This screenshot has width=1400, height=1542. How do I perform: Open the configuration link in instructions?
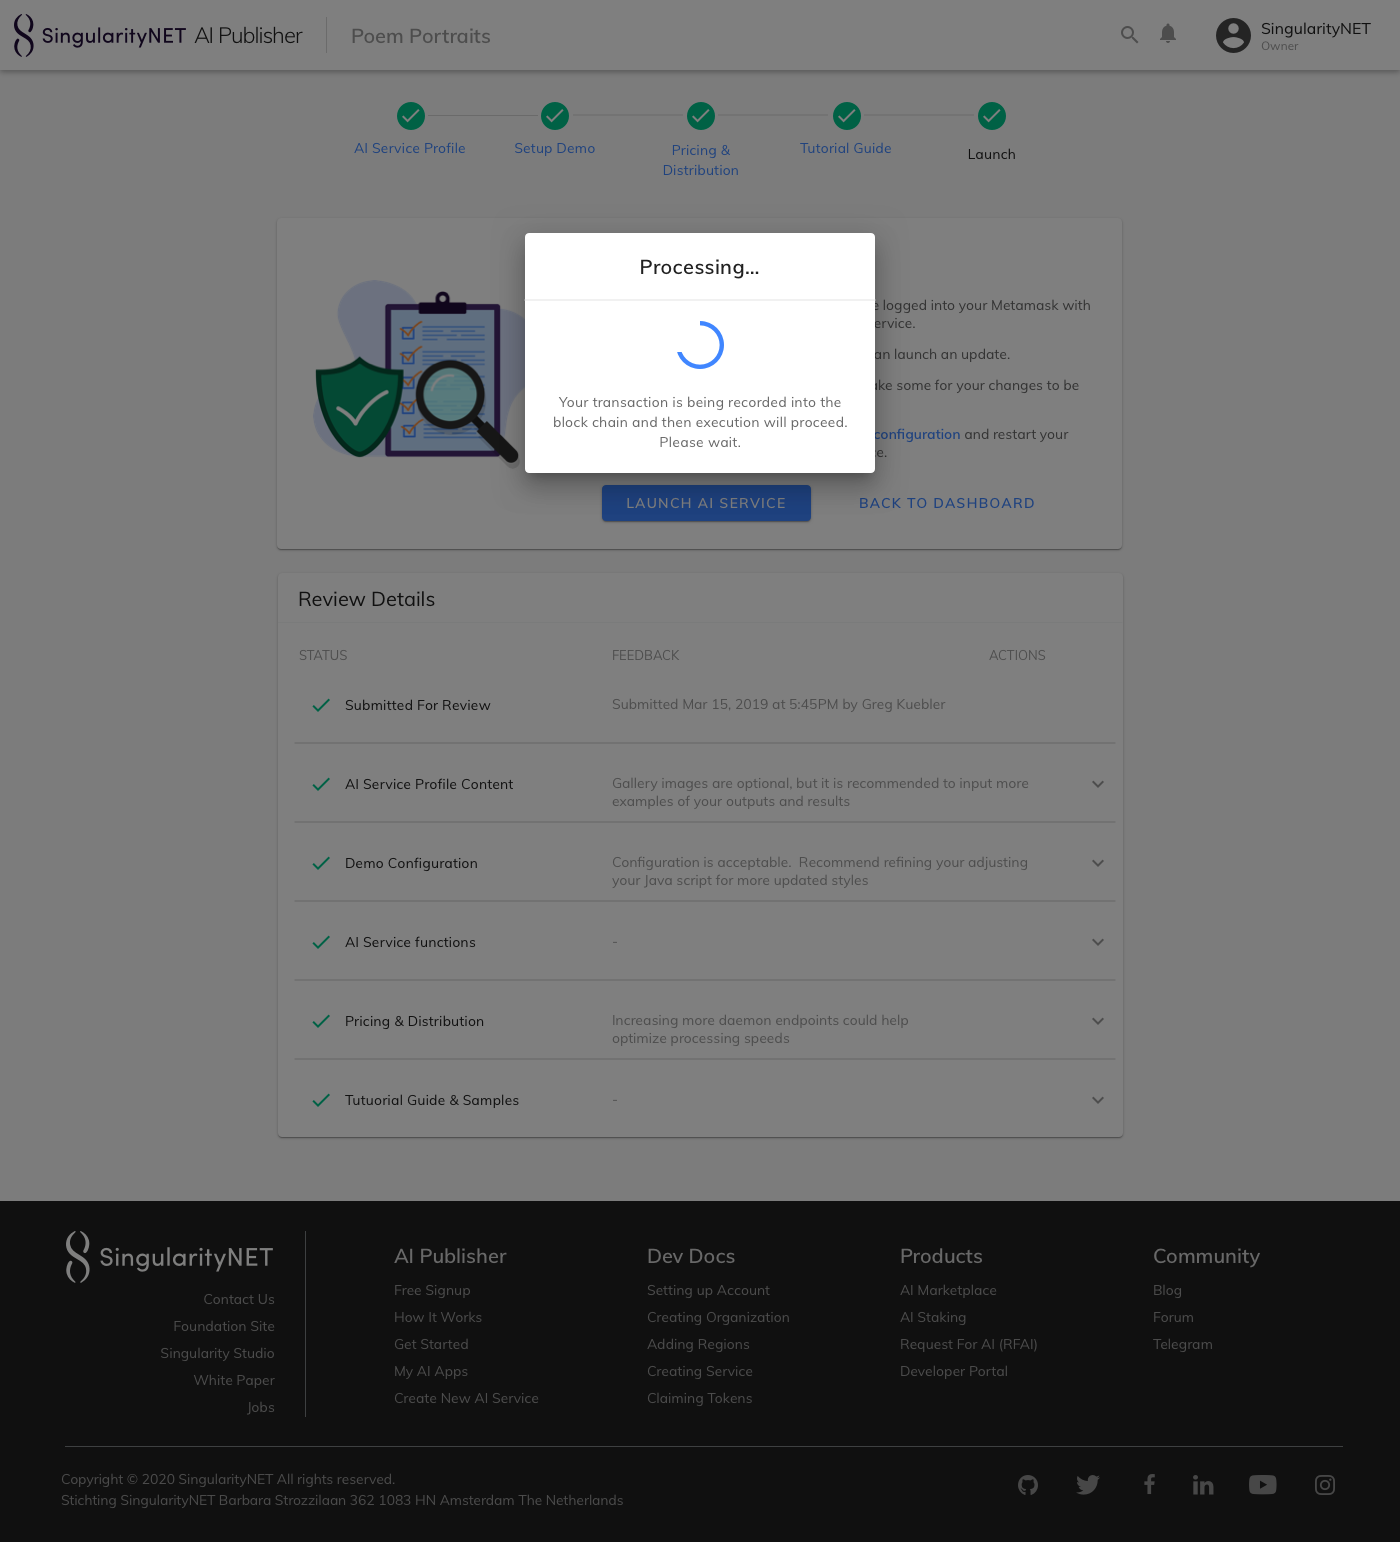[x=917, y=434]
